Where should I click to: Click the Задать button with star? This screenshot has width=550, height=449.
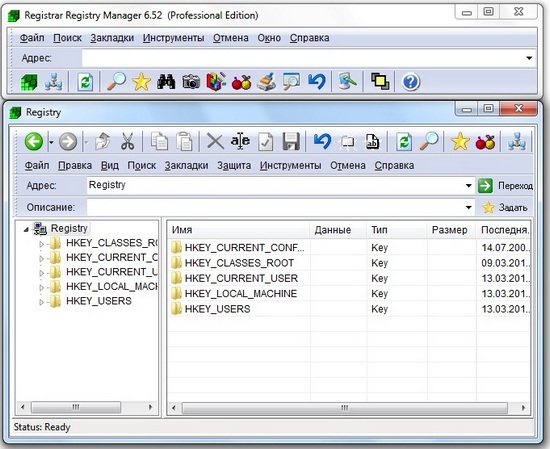pos(504,208)
